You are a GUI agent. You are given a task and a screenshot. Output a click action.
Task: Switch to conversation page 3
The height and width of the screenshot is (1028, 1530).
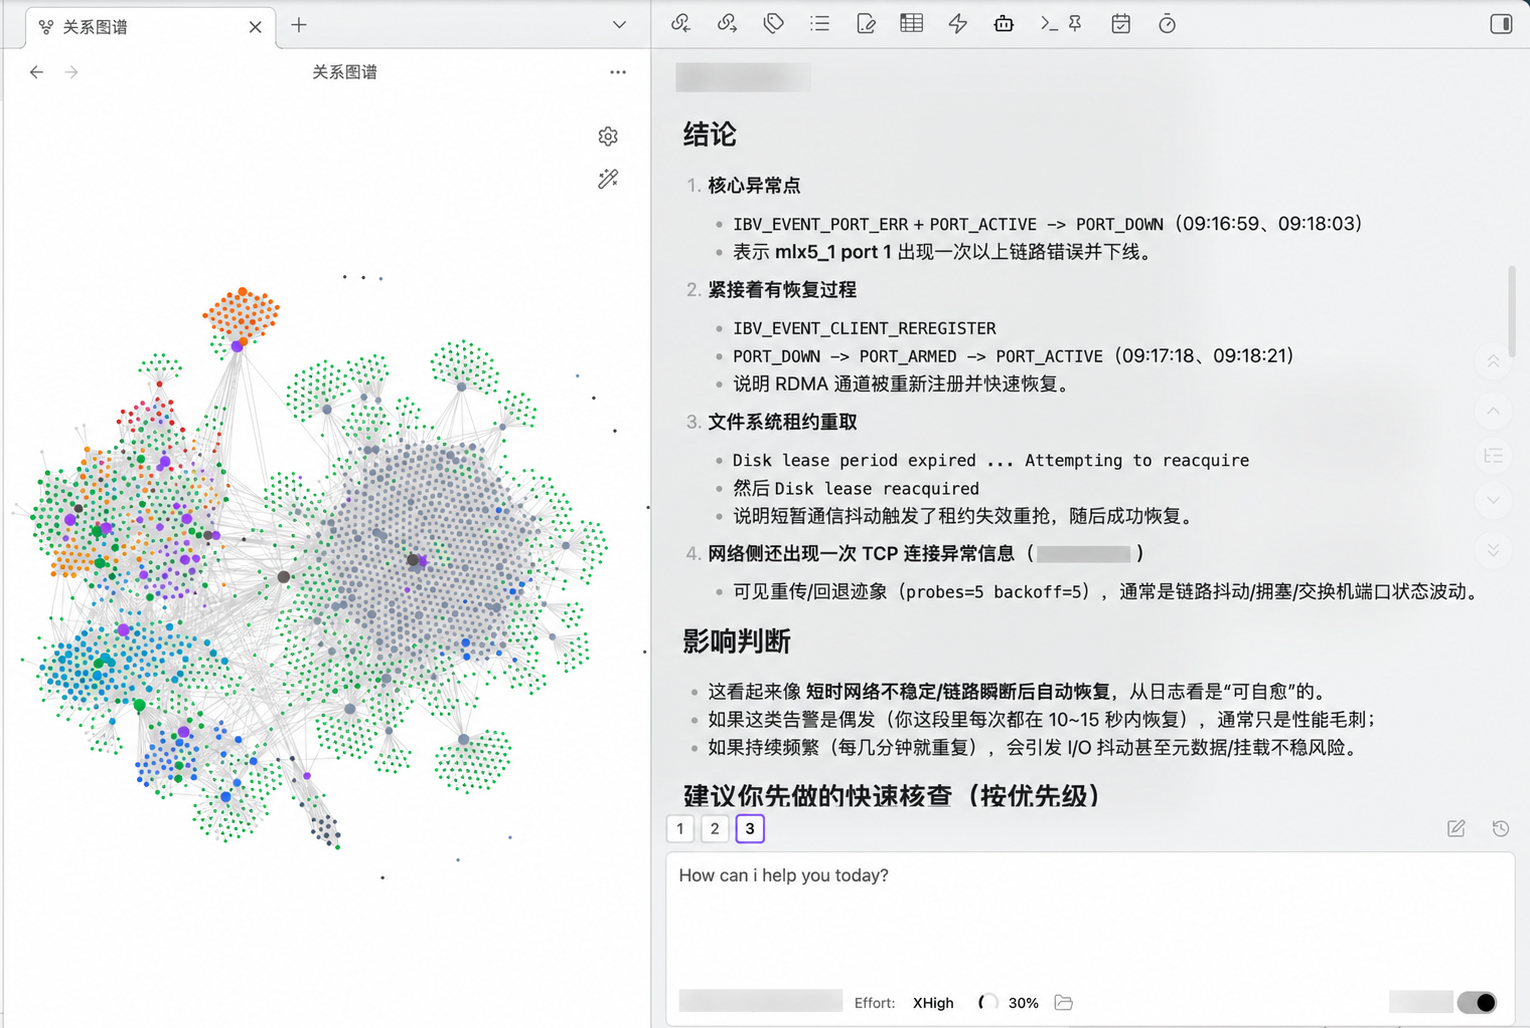coord(750,828)
